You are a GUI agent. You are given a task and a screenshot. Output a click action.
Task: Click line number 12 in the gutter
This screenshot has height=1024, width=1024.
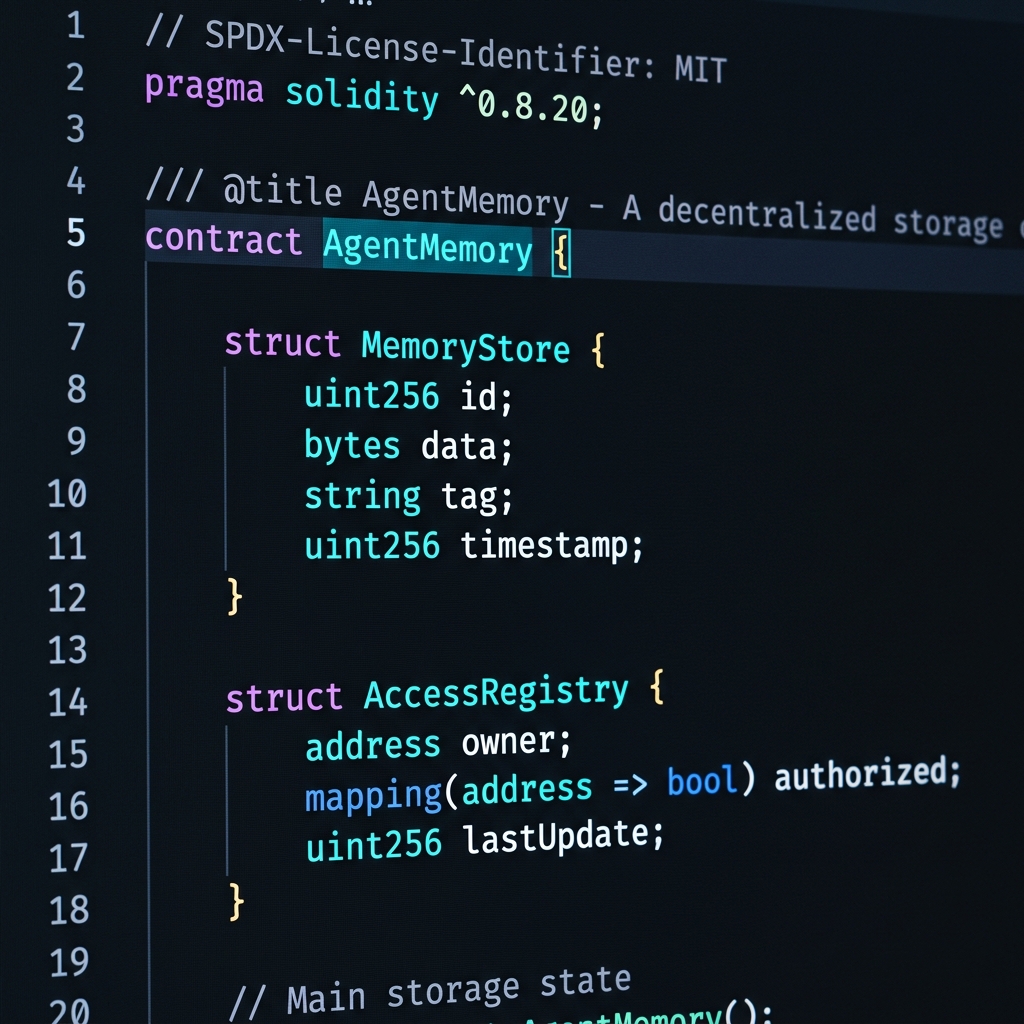pyautogui.click(x=67, y=598)
